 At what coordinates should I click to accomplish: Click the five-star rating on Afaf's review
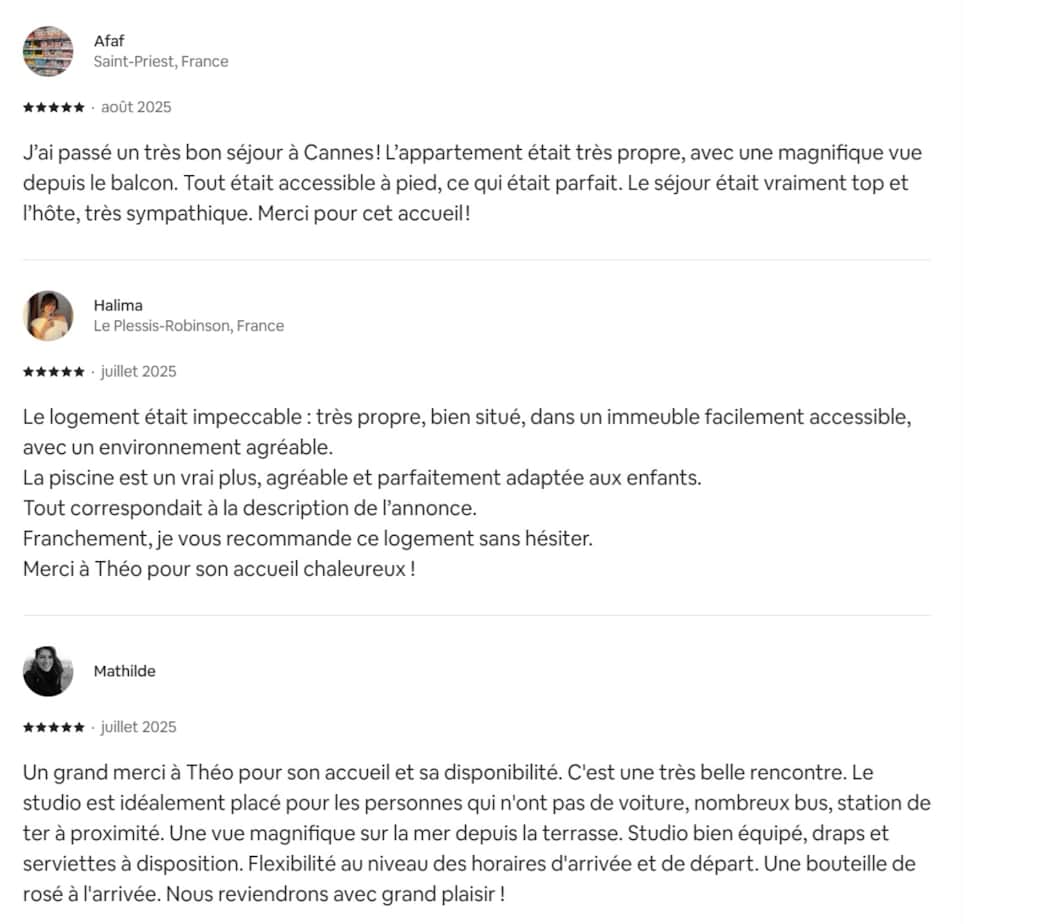[x=54, y=107]
